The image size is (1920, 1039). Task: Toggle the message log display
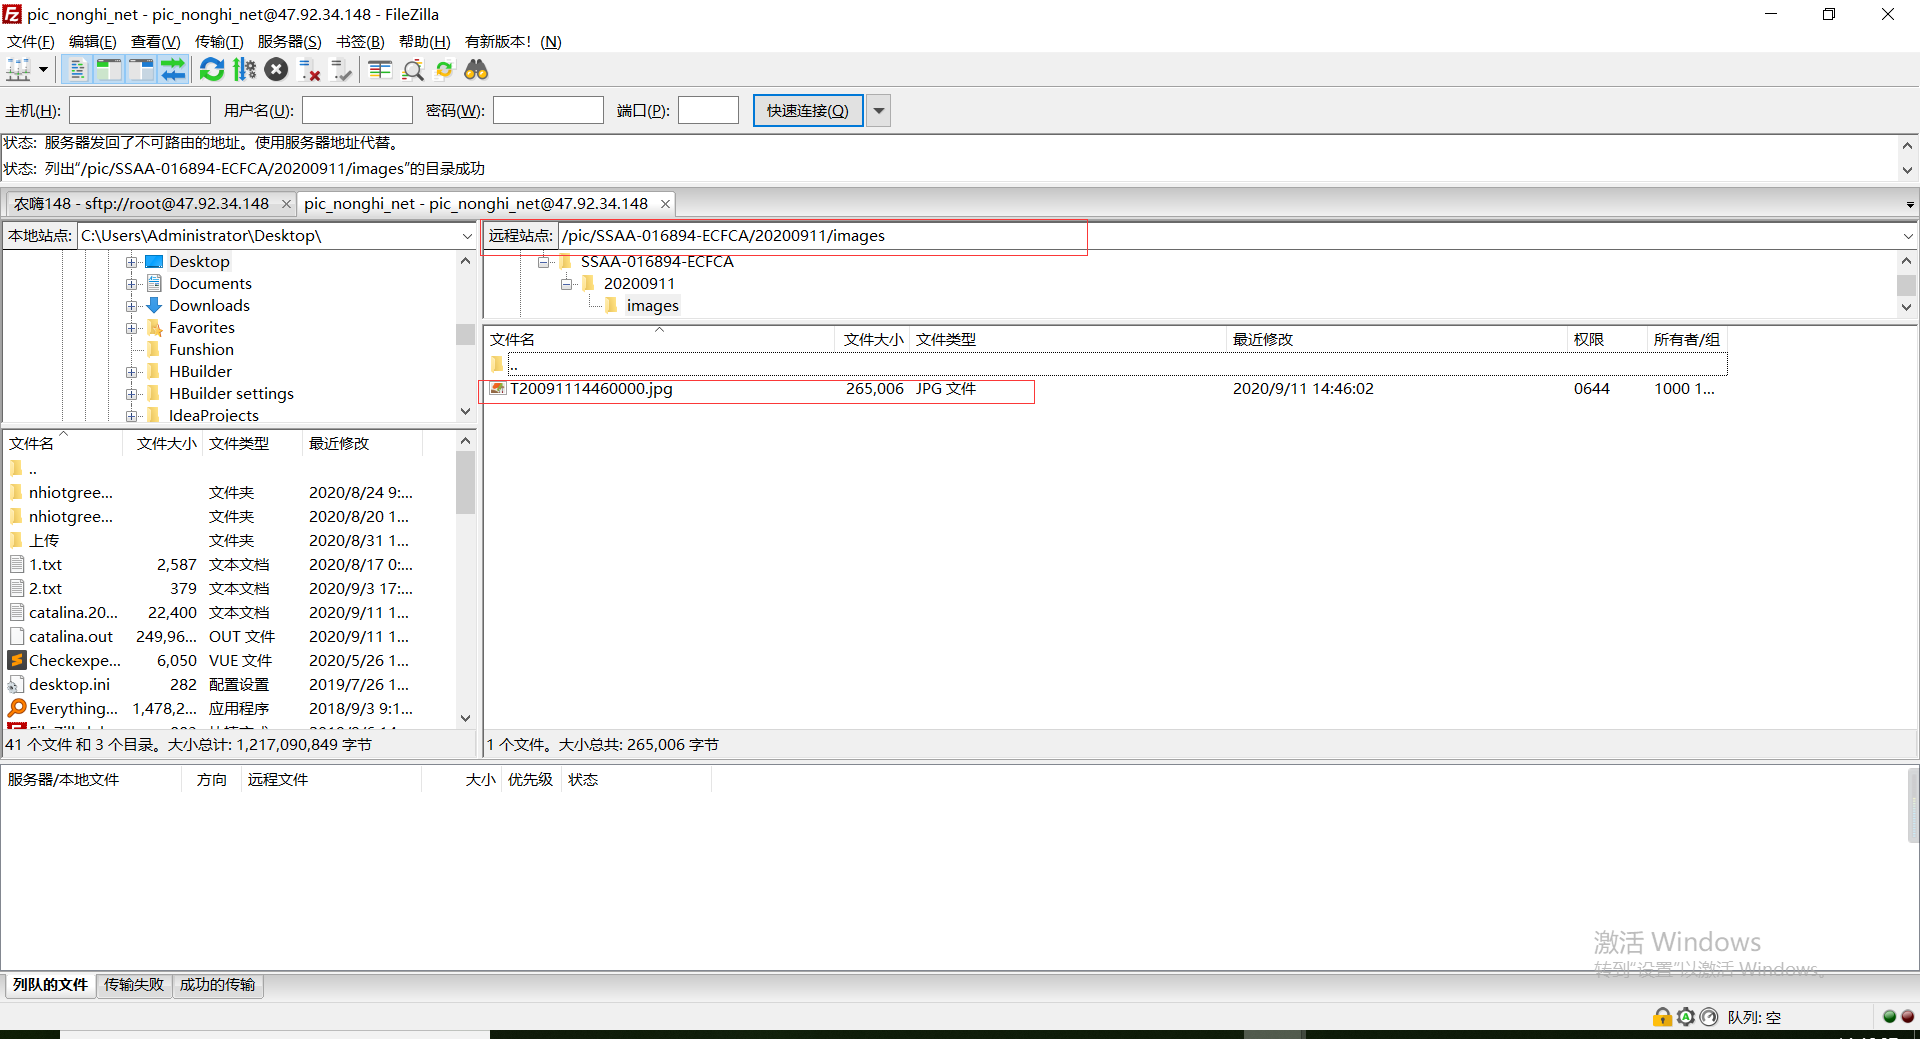click(77, 70)
